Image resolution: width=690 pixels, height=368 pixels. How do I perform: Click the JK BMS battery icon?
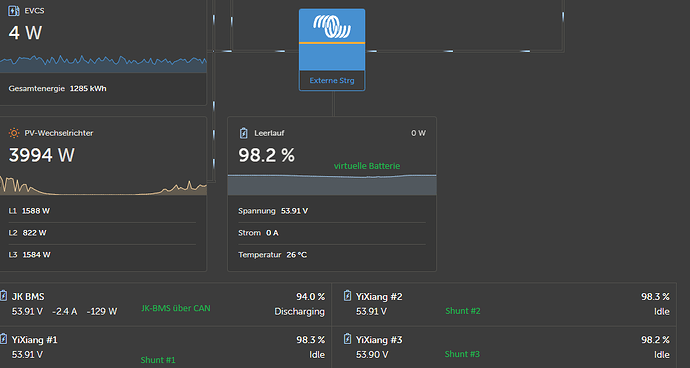[4, 296]
